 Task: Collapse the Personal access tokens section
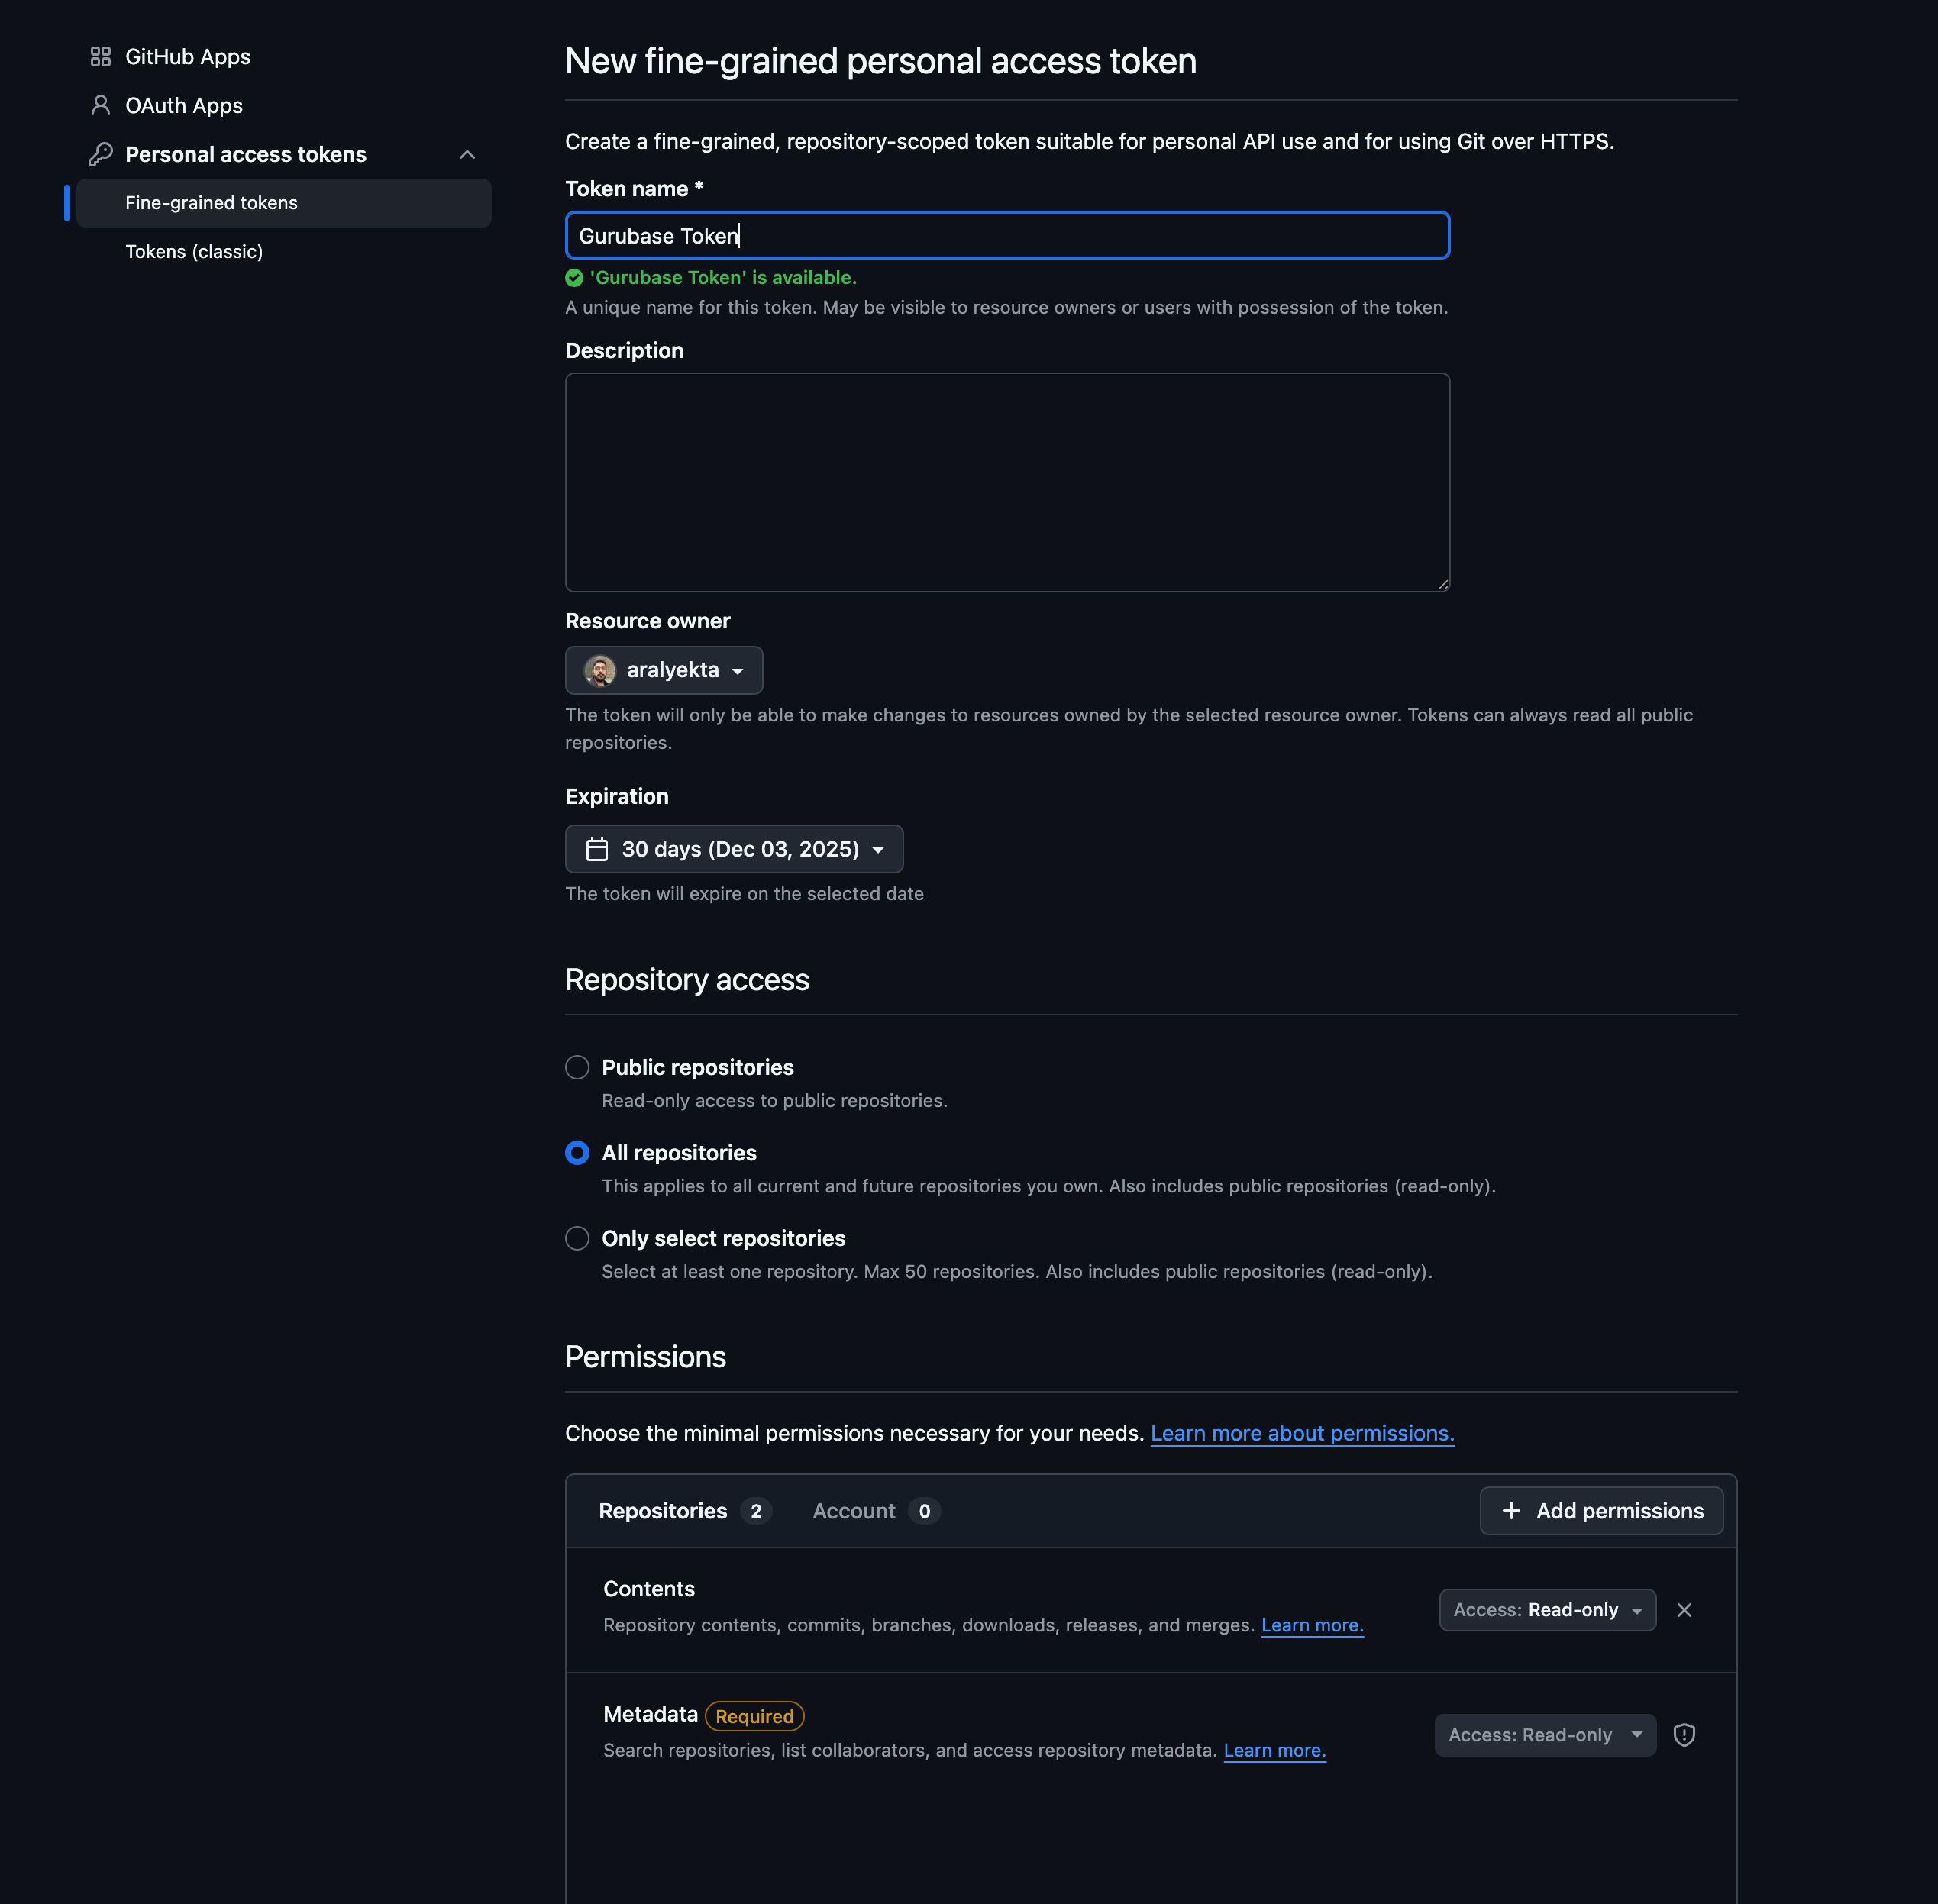pyautogui.click(x=467, y=154)
